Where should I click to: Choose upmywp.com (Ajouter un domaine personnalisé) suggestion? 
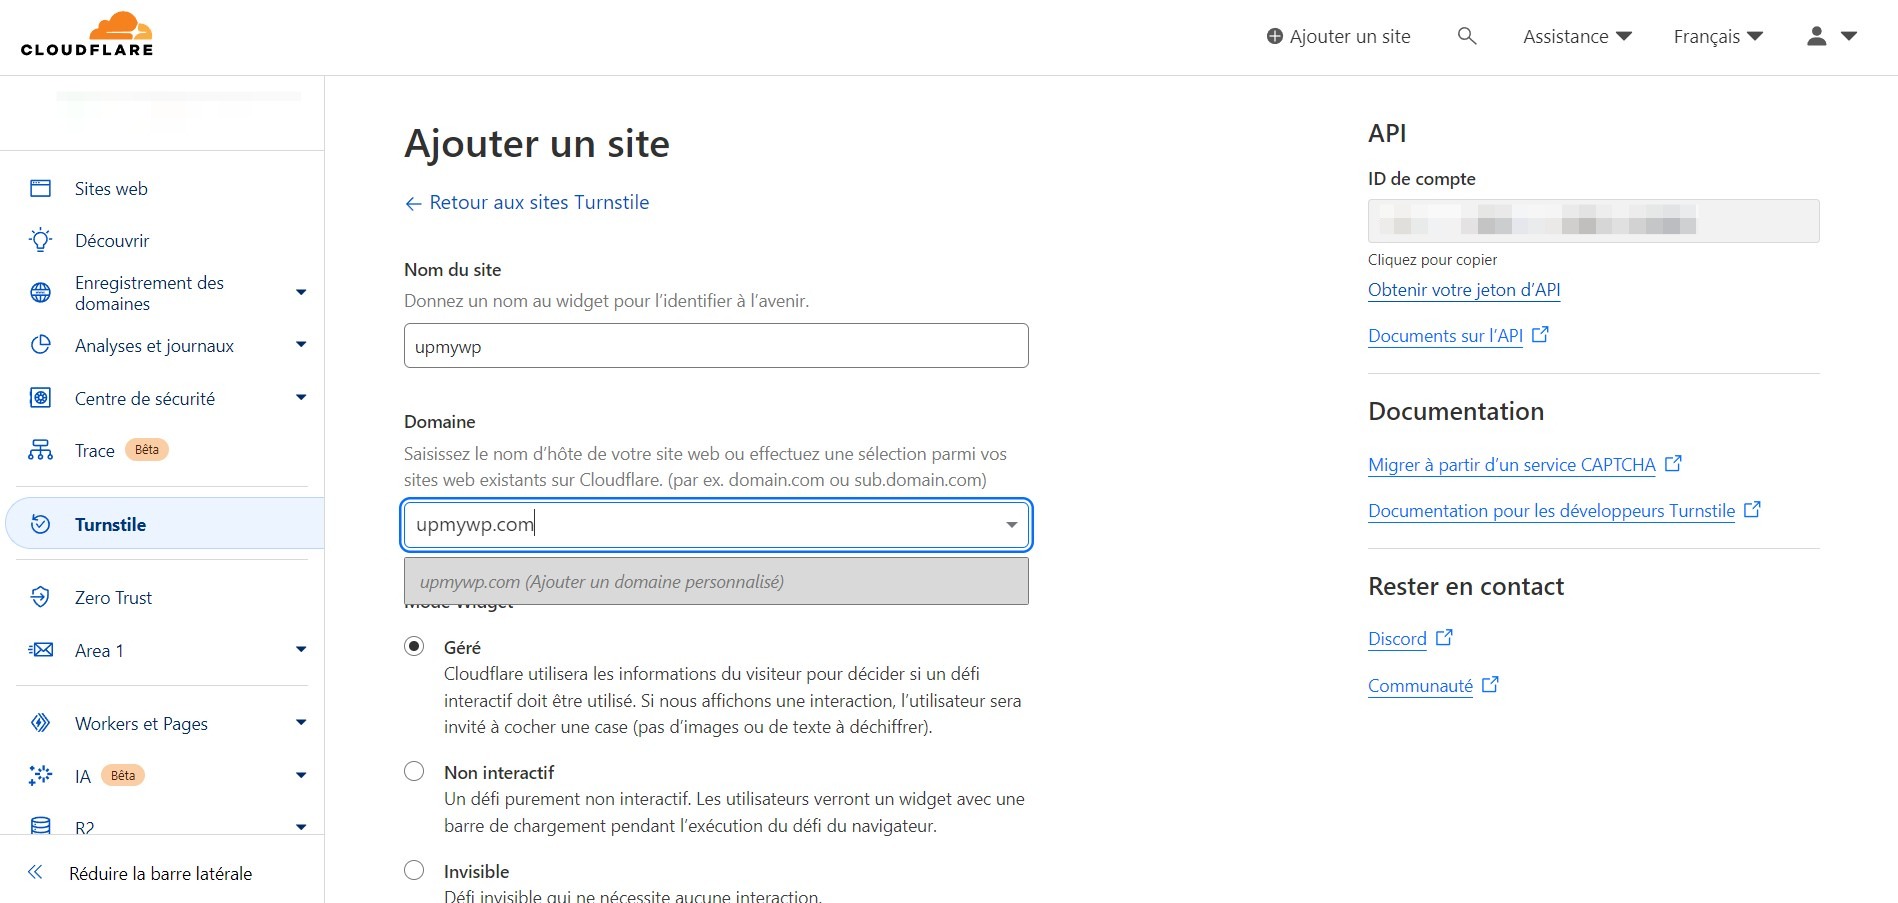(x=716, y=581)
